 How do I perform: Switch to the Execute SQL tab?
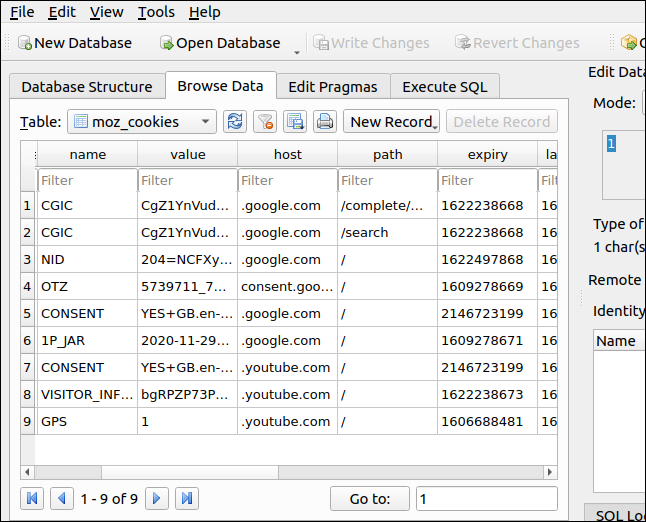point(444,87)
